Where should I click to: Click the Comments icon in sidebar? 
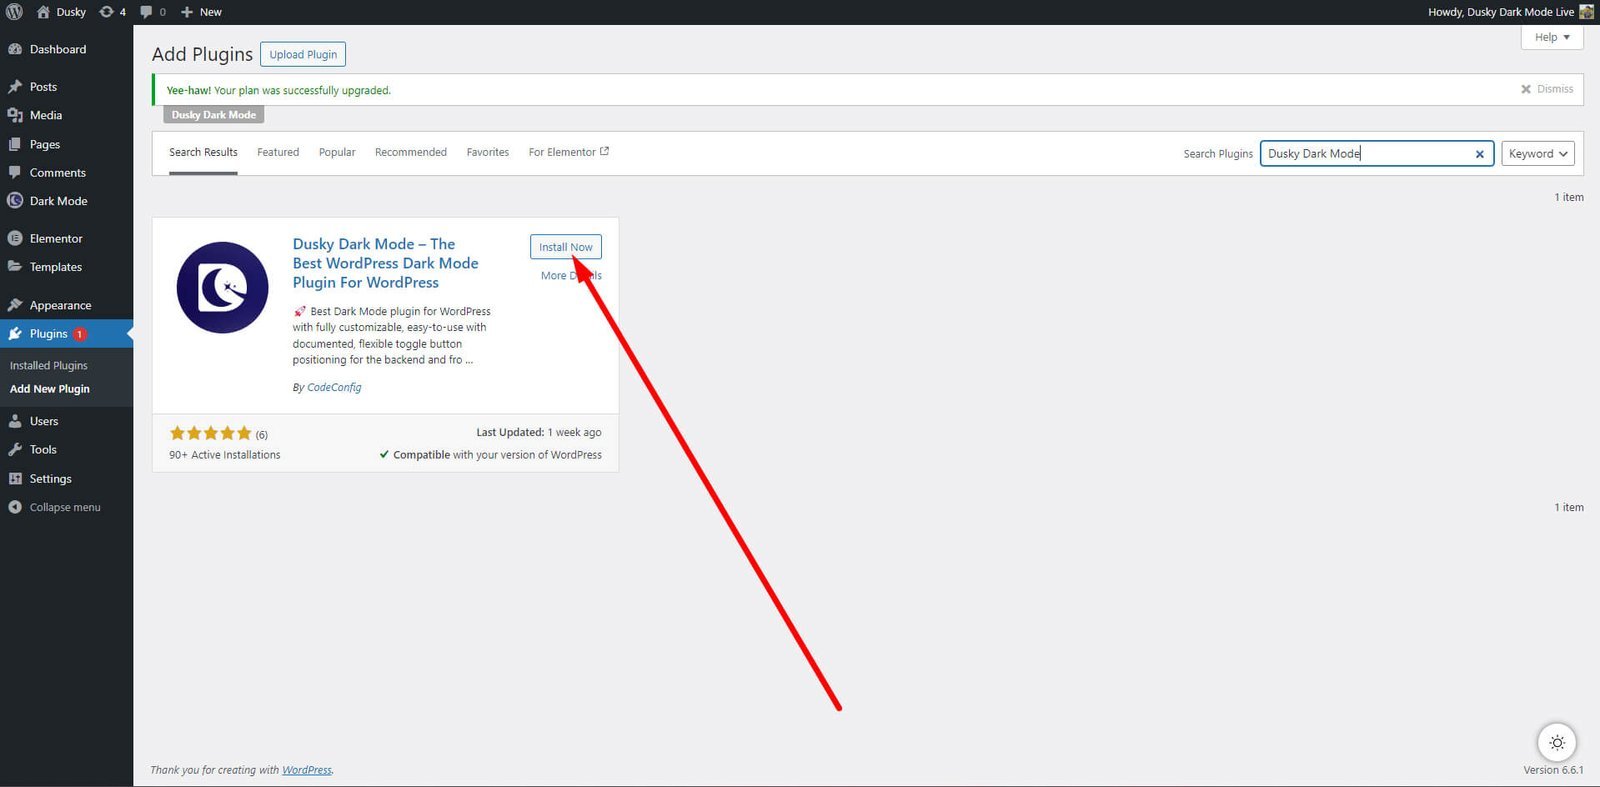point(15,172)
